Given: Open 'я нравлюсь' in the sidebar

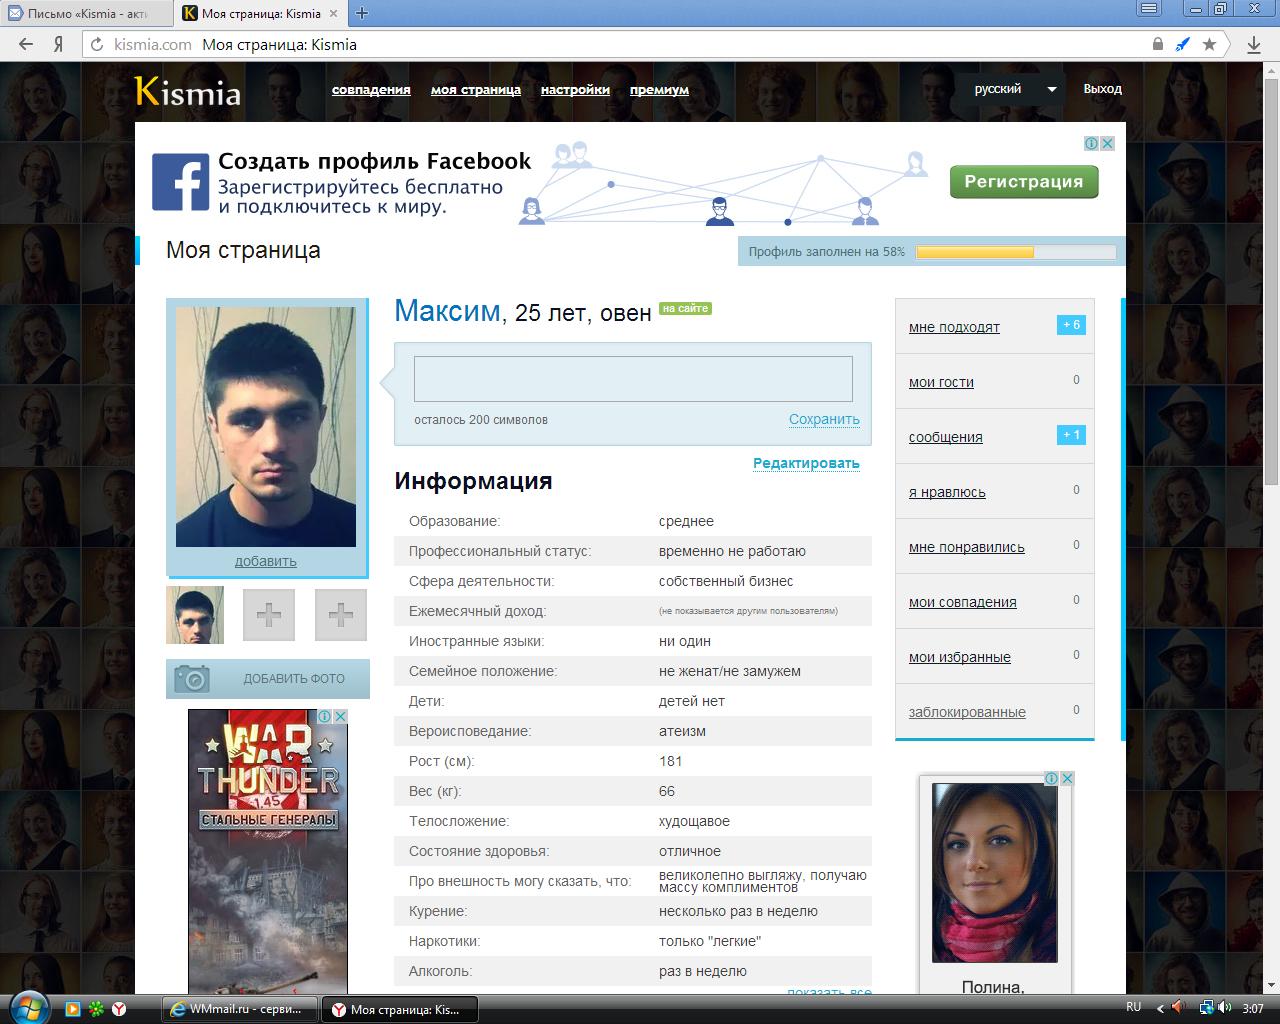Looking at the screenshot, I should tap(947, 492).
